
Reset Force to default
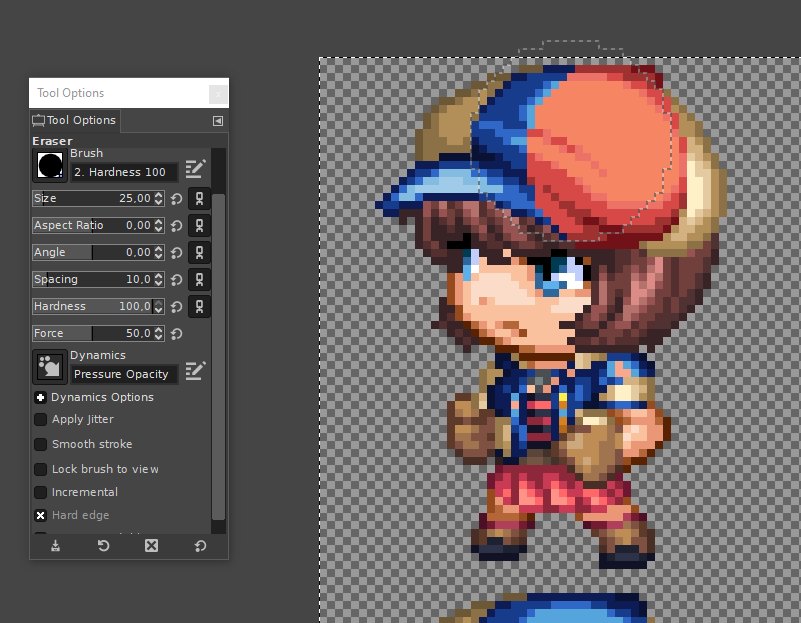[x=176, y=333]
